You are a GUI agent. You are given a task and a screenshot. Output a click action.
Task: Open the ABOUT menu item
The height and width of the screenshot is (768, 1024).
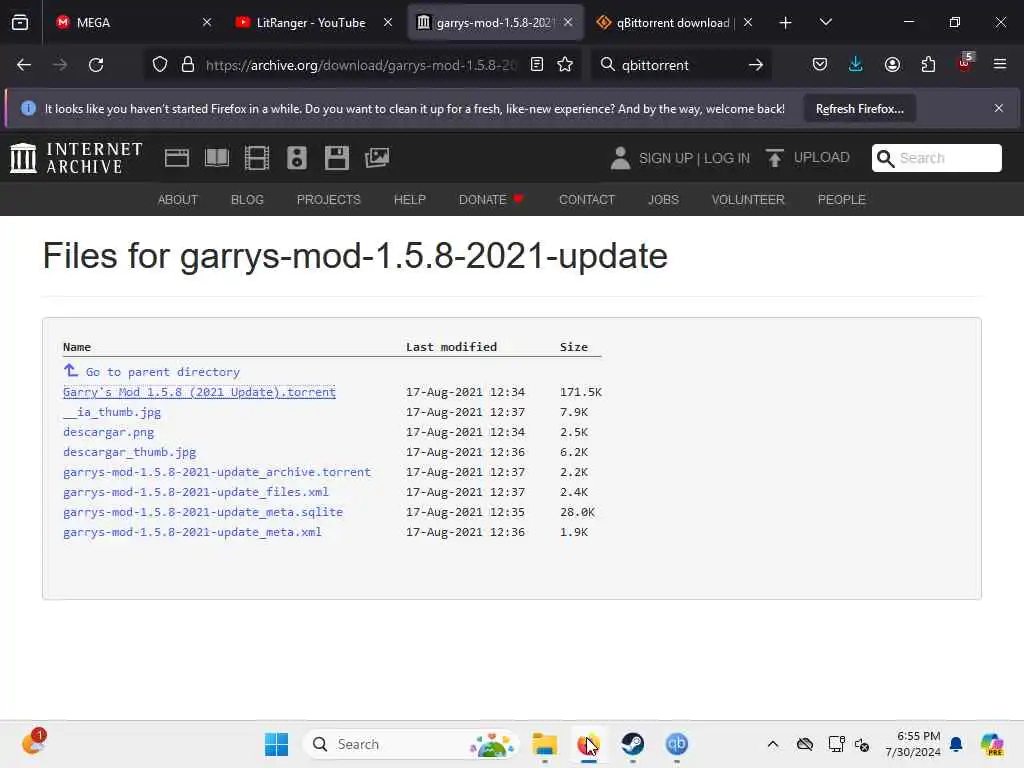[178, 200]
